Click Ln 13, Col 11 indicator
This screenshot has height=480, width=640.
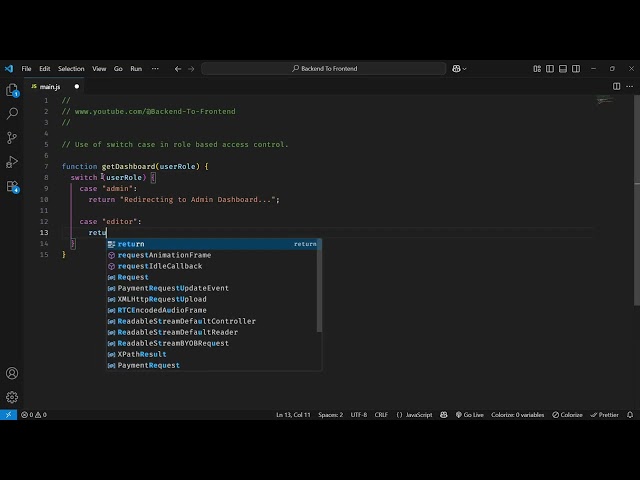click(293, 415)
